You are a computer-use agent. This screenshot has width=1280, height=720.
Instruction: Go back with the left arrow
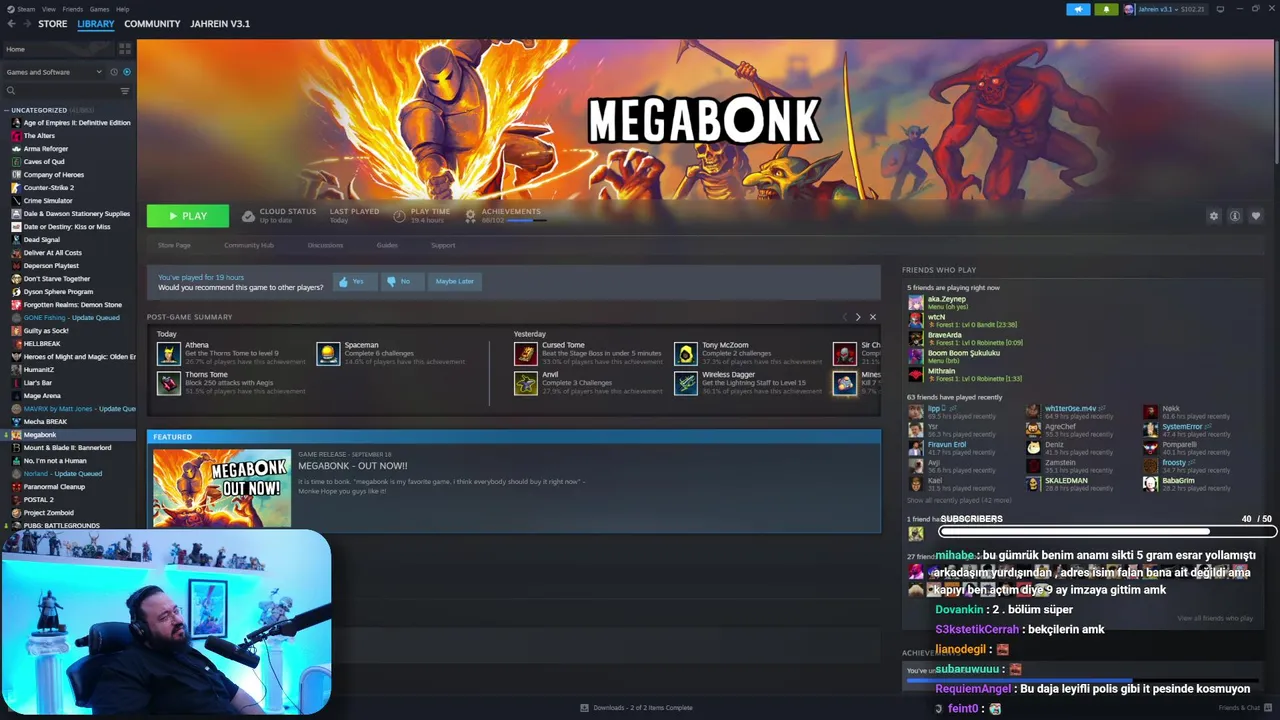pos(11,24)
